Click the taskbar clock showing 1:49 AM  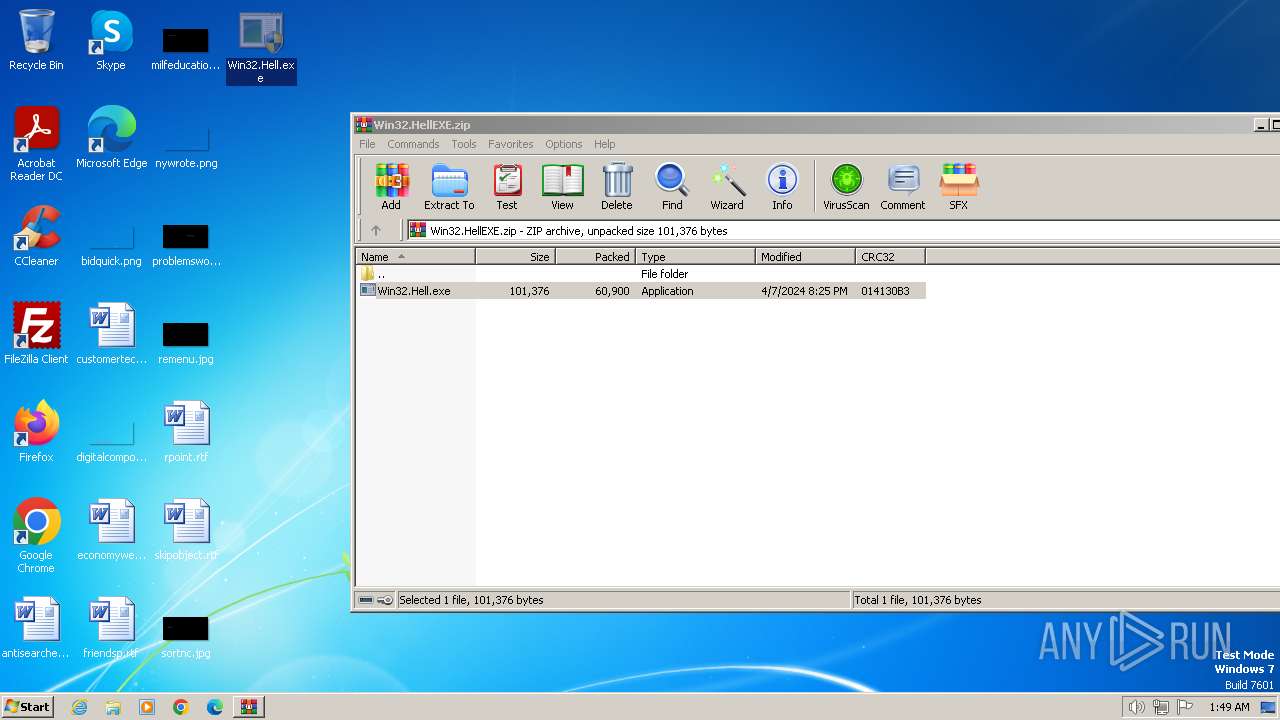pyautogui.click(x=1229, y=707)
